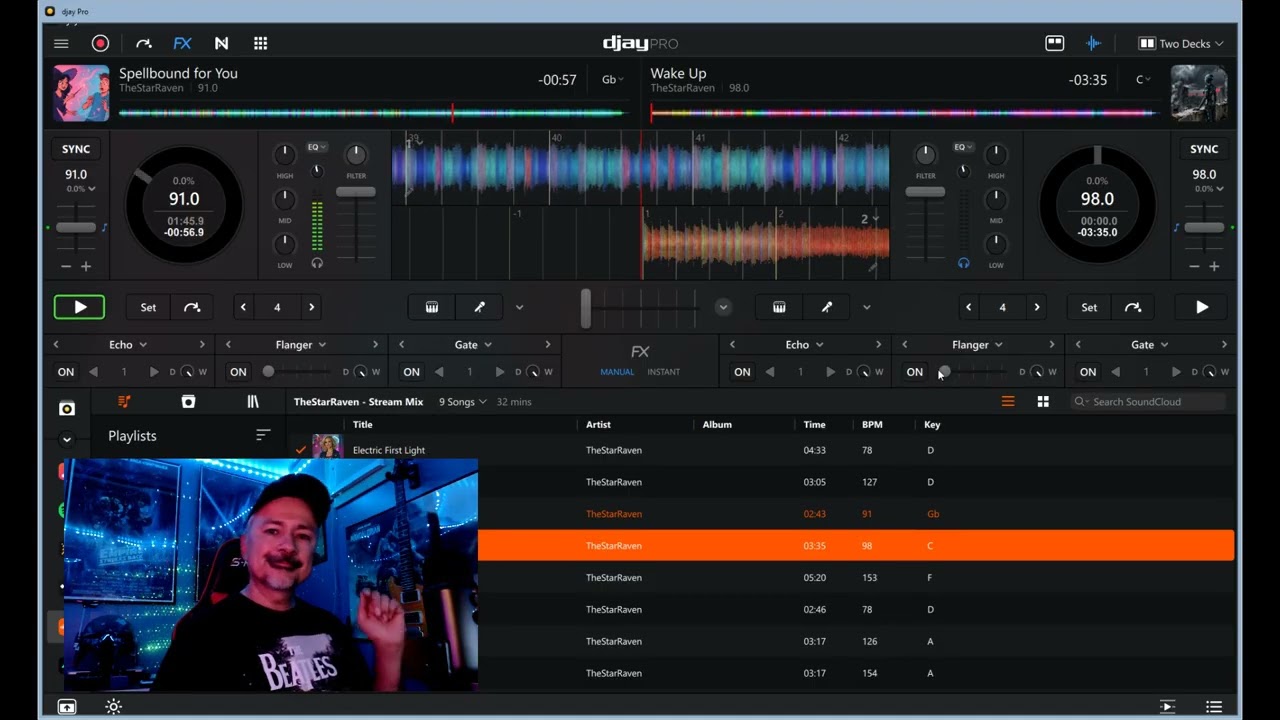The height and width of the screenshot is (720, 1280).
Task: Switch FX mode to INSTANT
Action: pyautogui.click(x=663, y=372)
